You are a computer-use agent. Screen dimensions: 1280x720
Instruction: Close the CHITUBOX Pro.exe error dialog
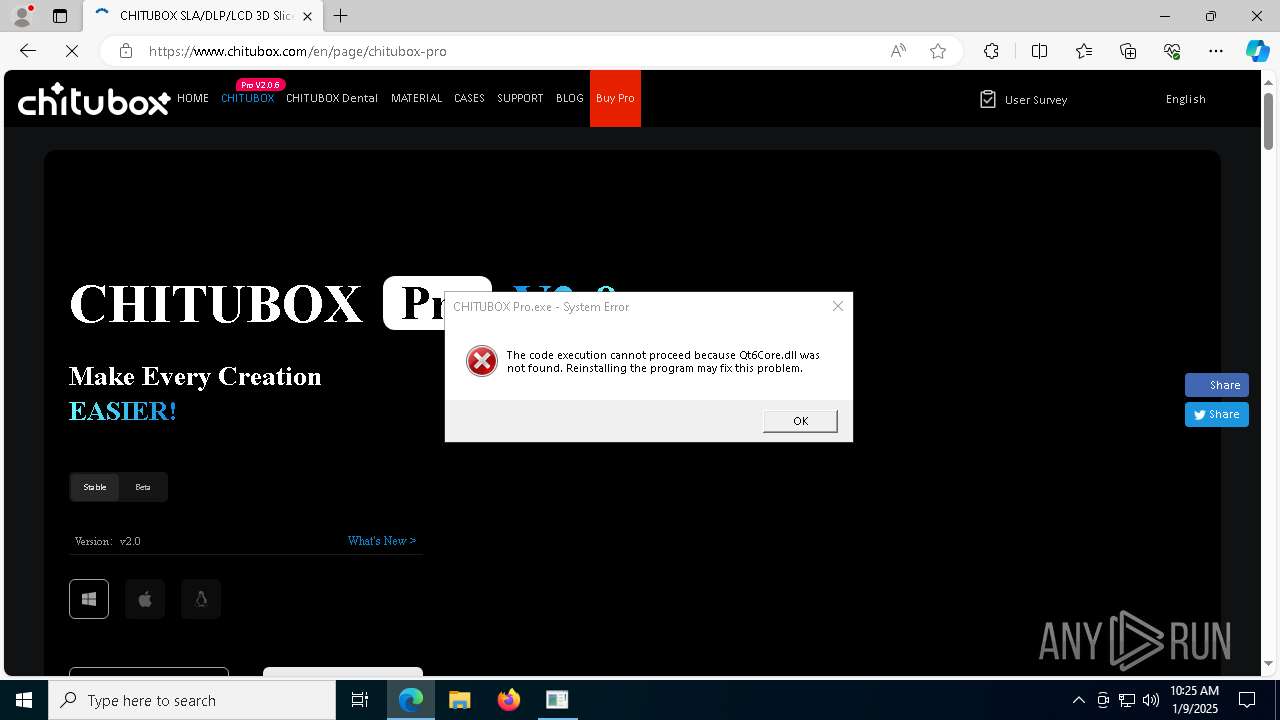point(838,306)
